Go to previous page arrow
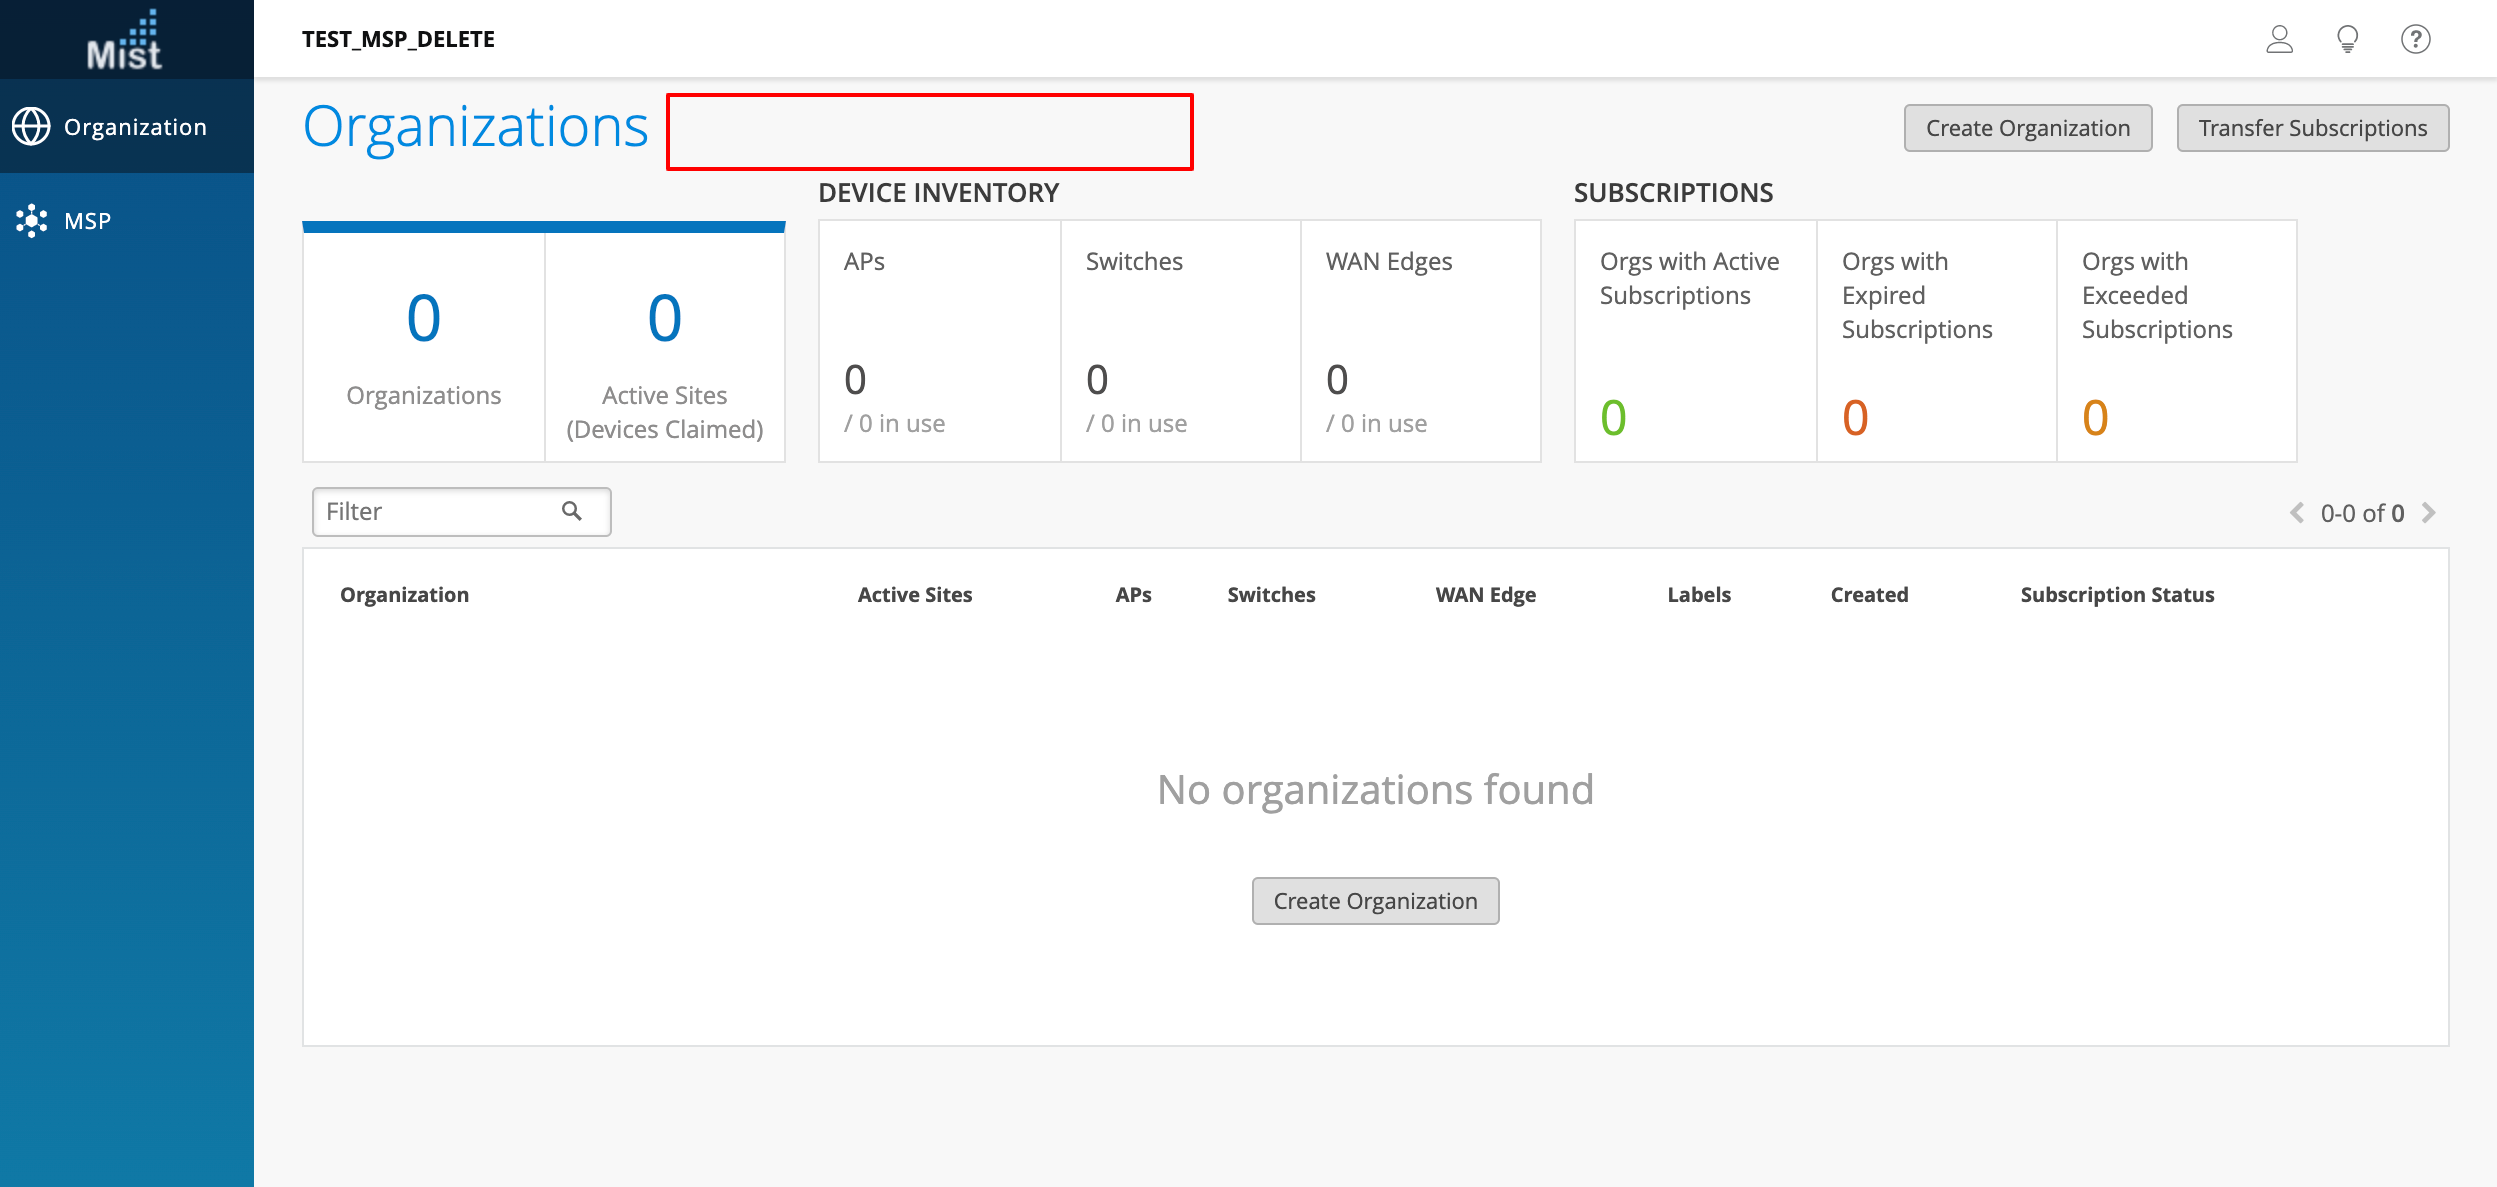Screen dimensions: 2497x1187 (x=2297, y=513)
